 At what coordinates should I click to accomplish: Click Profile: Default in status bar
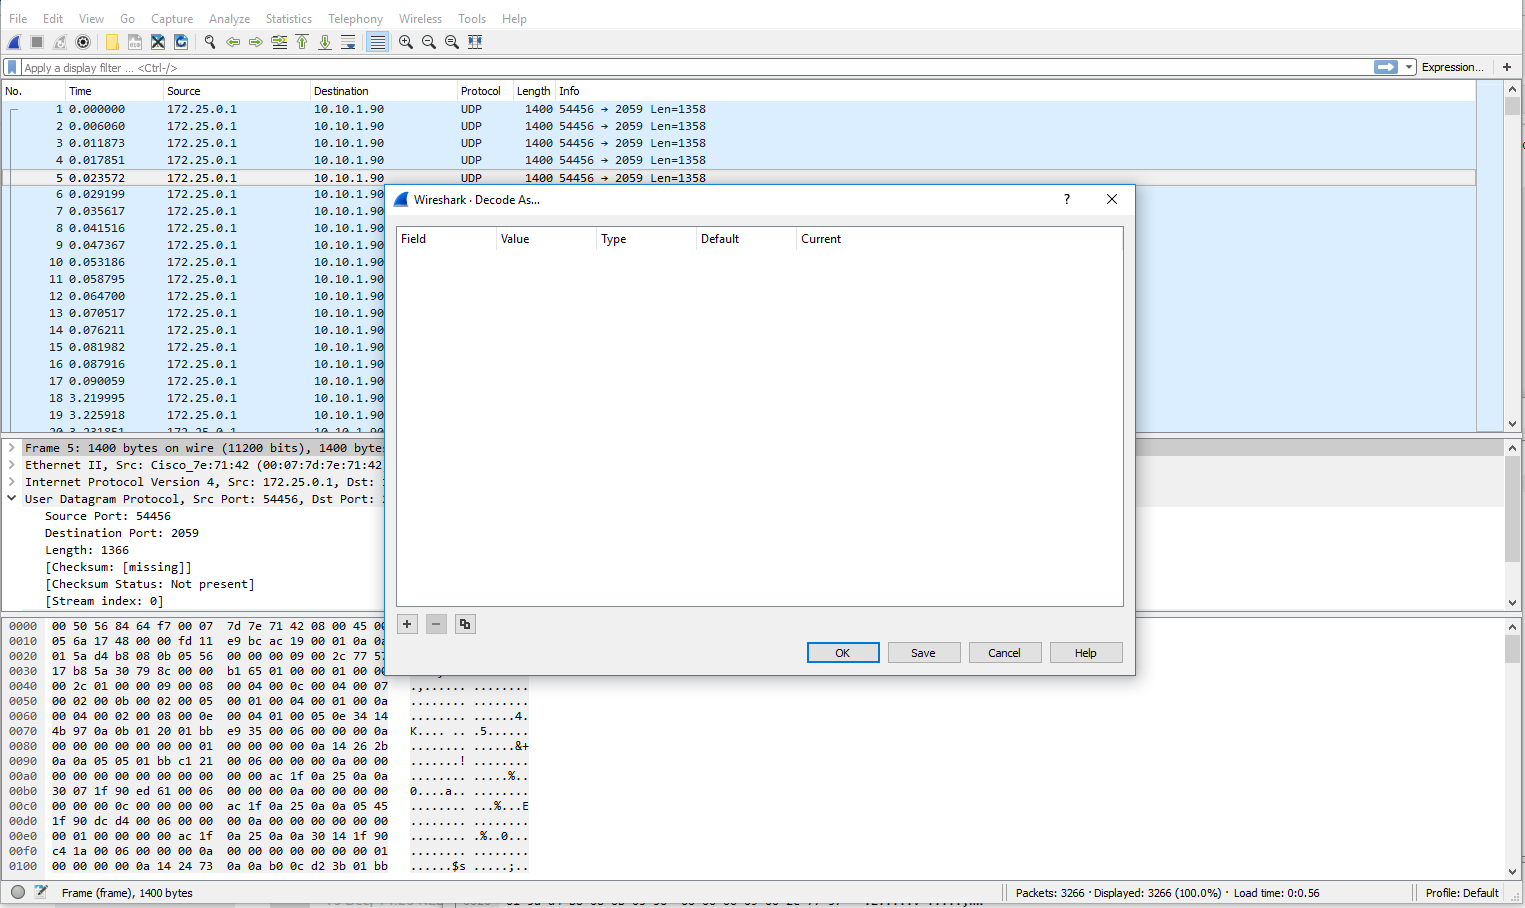[1462, 893]
